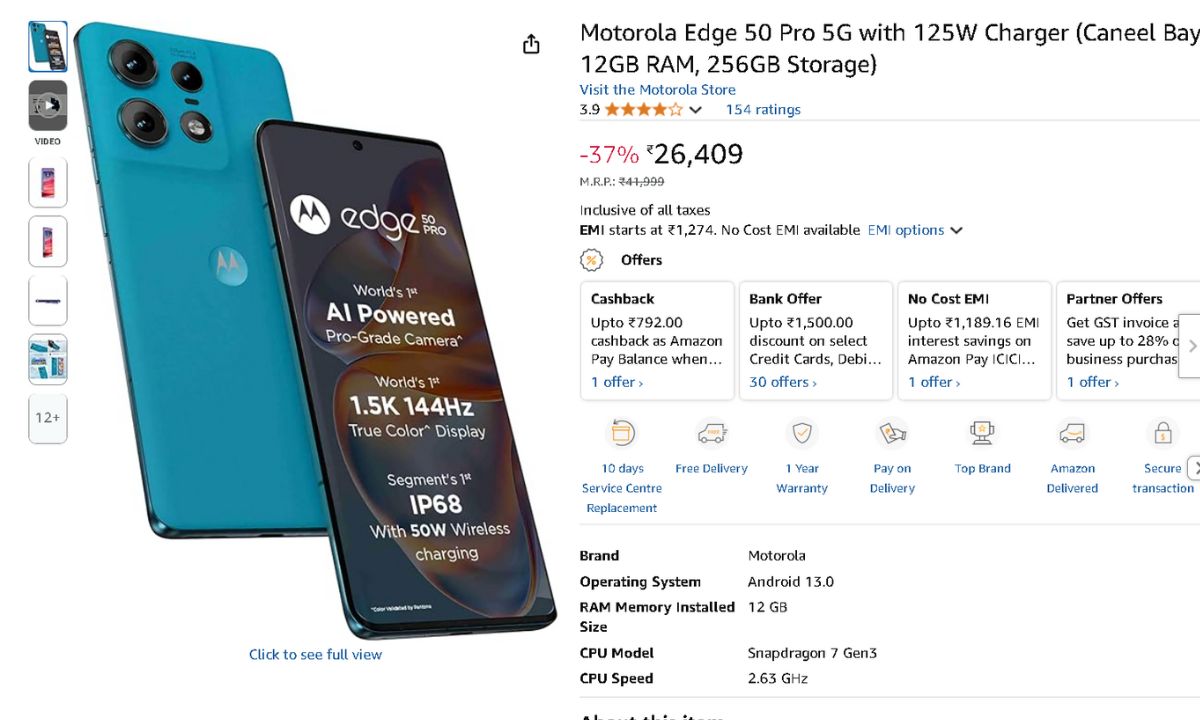Image resolution: width=1200 pixels, height=720 pixels.
Task: Expand the star rating breakdown chevron
Action: click(x=696, y=110)
